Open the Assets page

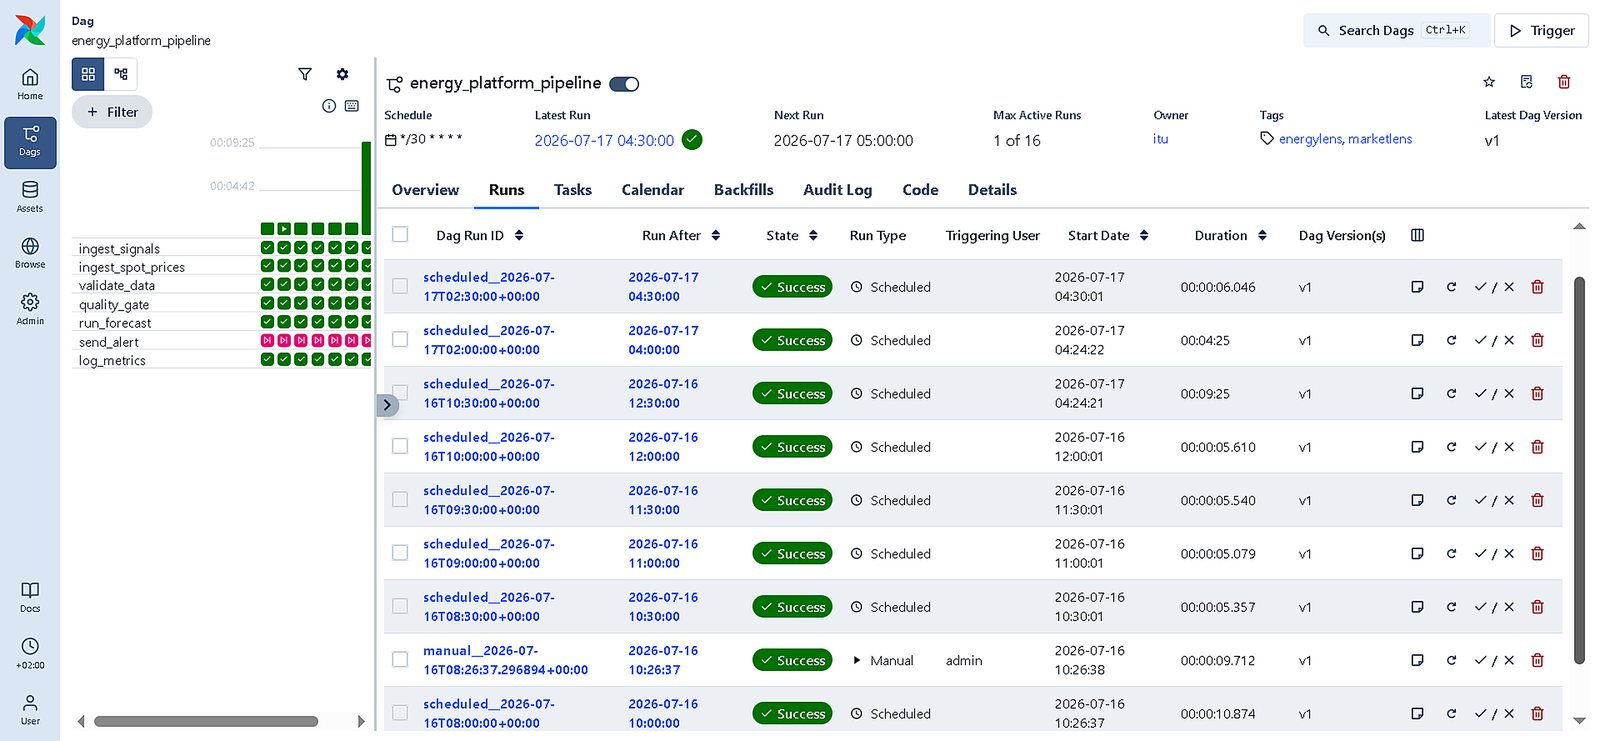pos(30,197)
